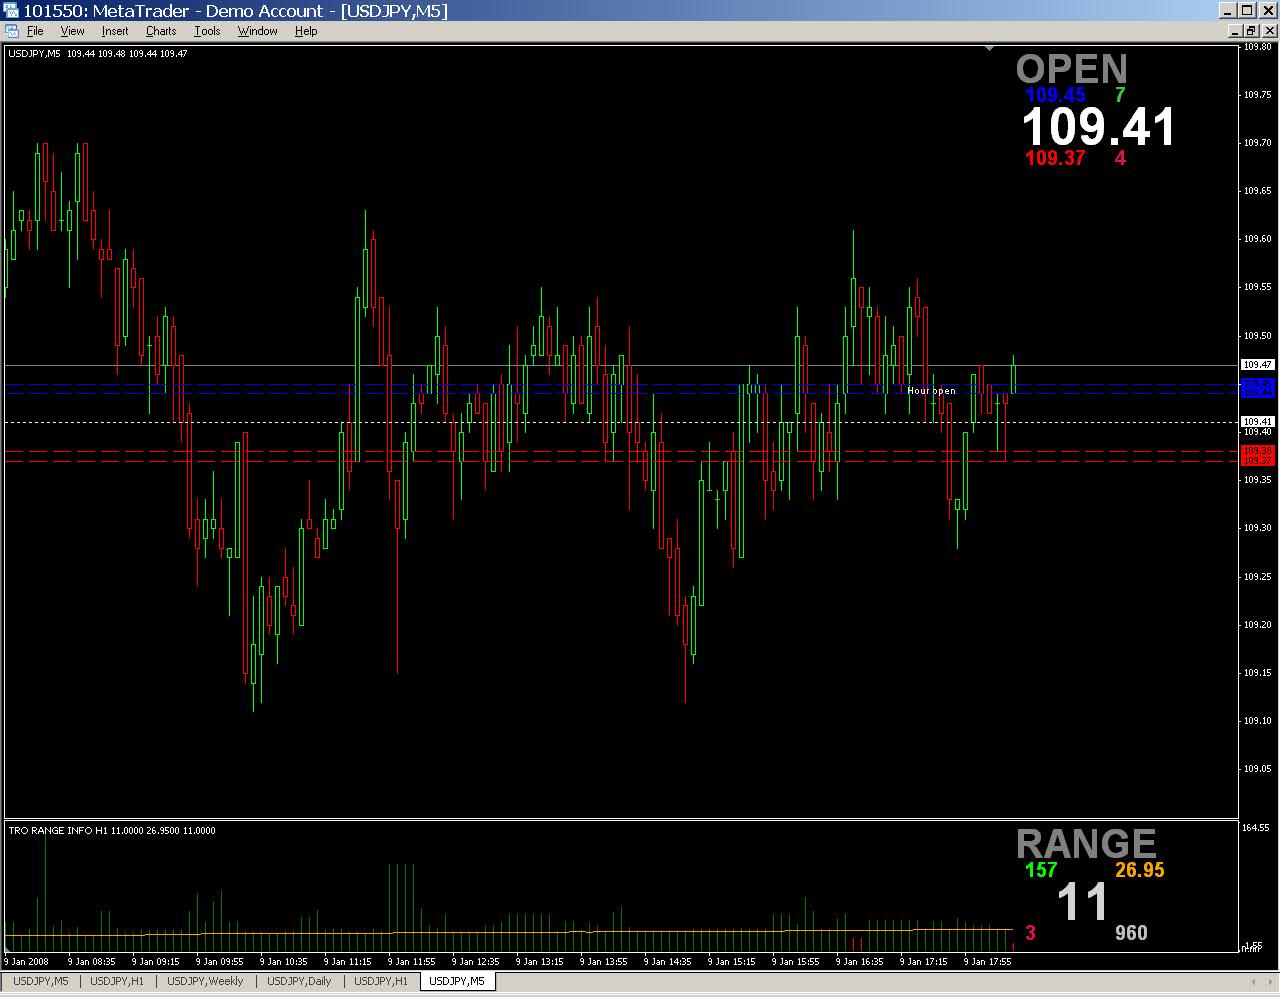
Task: Select the USDJPY,H1 tab right of the Daily tab
Action: 381,981
